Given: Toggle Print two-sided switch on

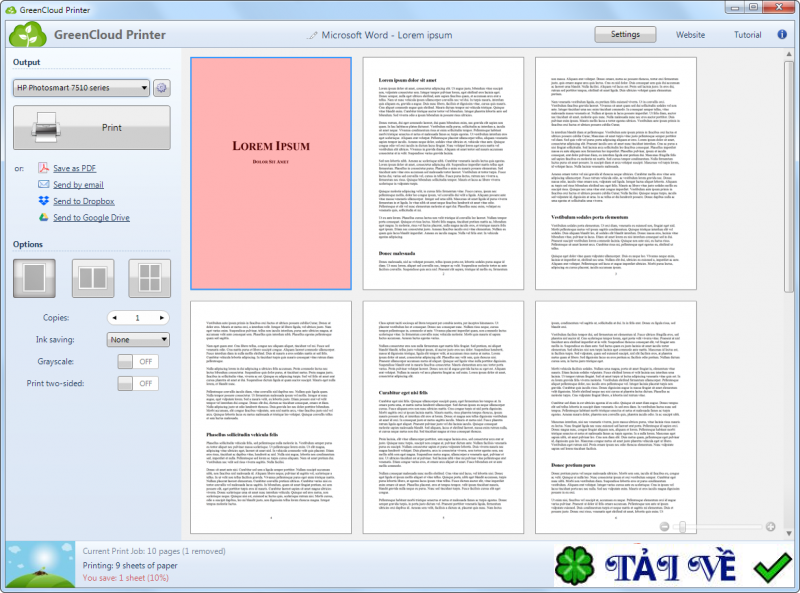Looking at the screenshot, I should point(138,384).
